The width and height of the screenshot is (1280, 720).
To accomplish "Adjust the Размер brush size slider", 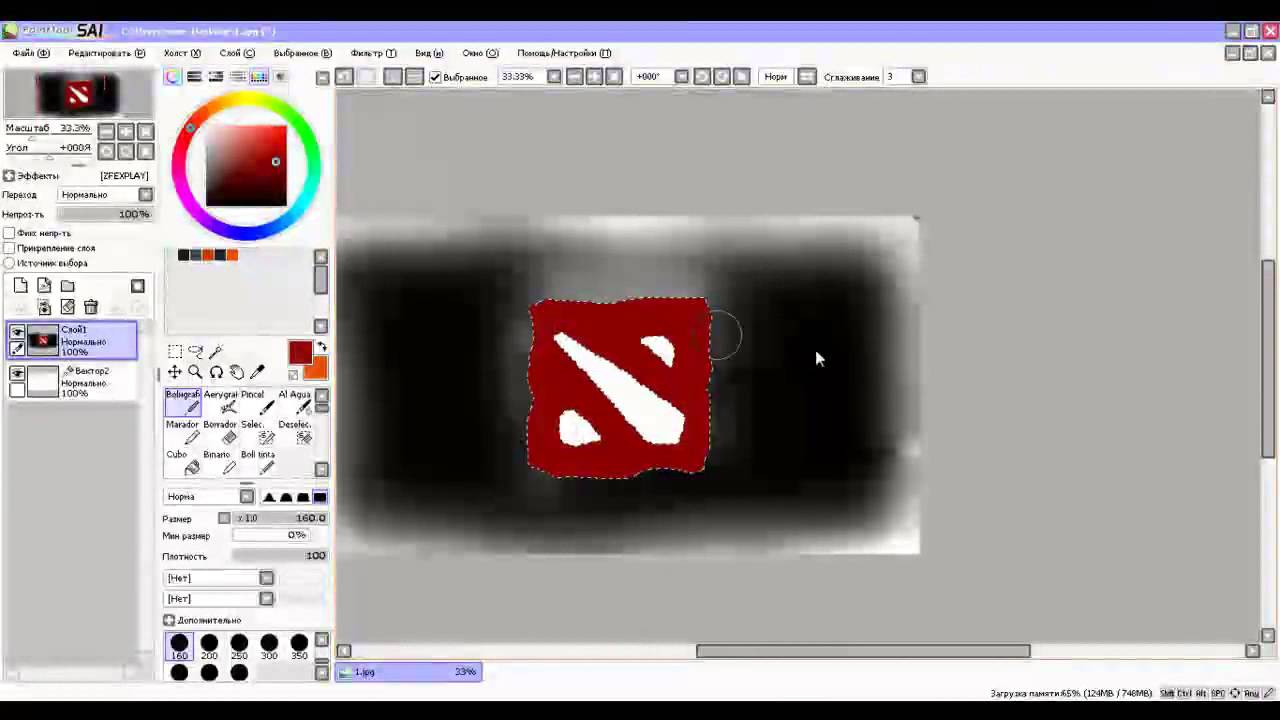I will coord(280,518).
